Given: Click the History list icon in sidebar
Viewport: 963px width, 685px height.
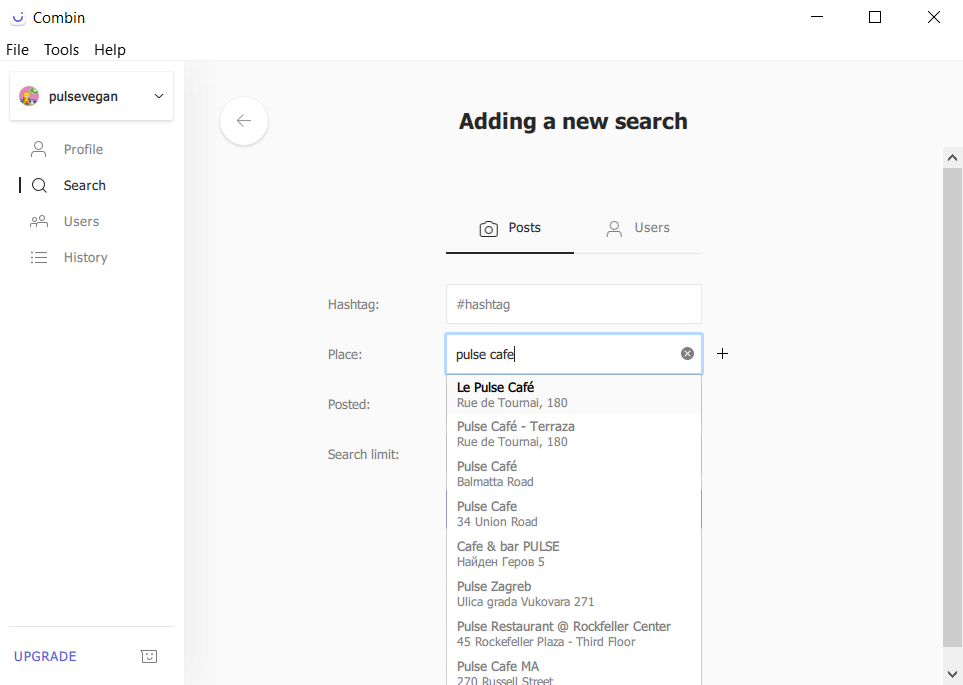Looking at the screenshot, I should tap(39, 257).
